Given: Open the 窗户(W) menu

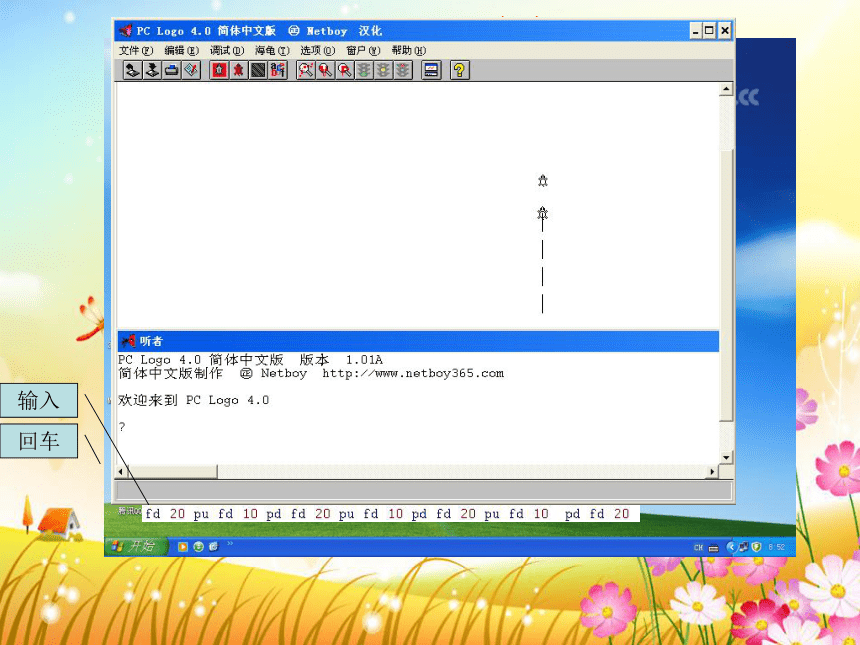Looking at the screenshot, I should pos(363,50).
